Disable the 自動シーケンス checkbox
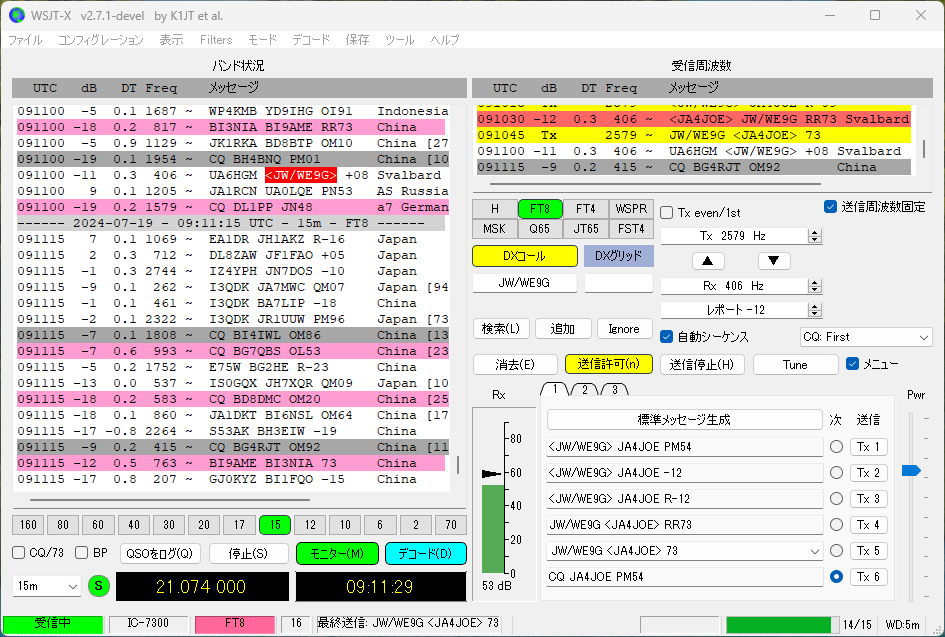Image resolution: width=945 pixels, height=637 pixels. tap(667, 336)
